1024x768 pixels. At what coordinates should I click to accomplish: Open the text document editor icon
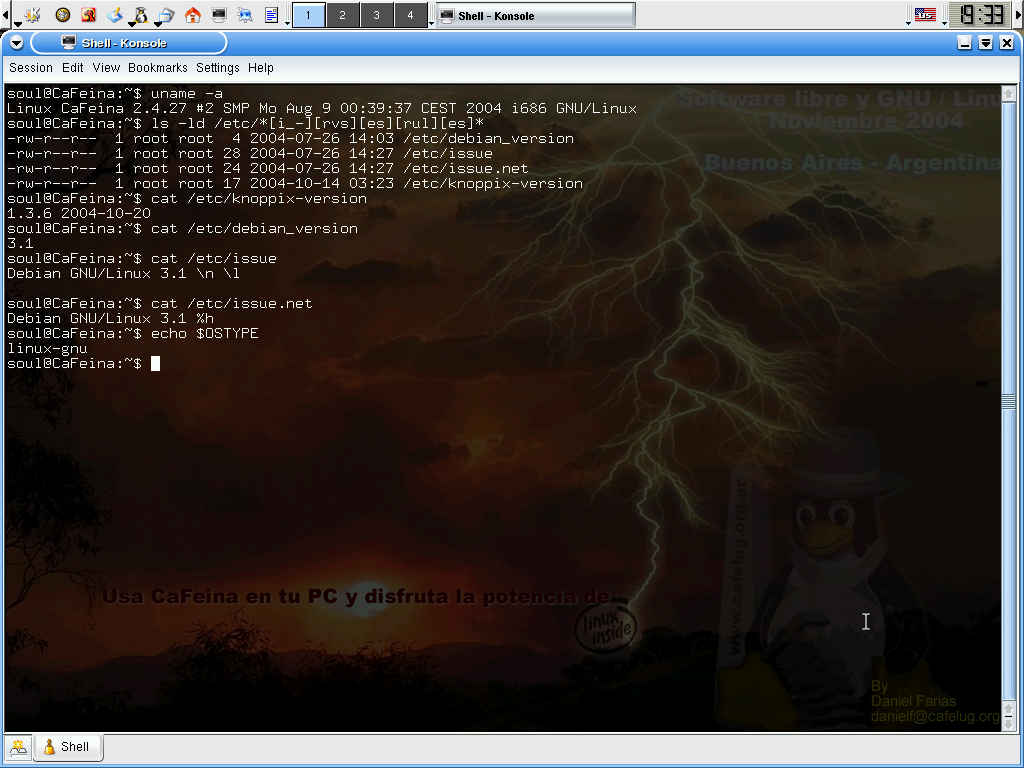pyautogui.click(x=271, y=14)
